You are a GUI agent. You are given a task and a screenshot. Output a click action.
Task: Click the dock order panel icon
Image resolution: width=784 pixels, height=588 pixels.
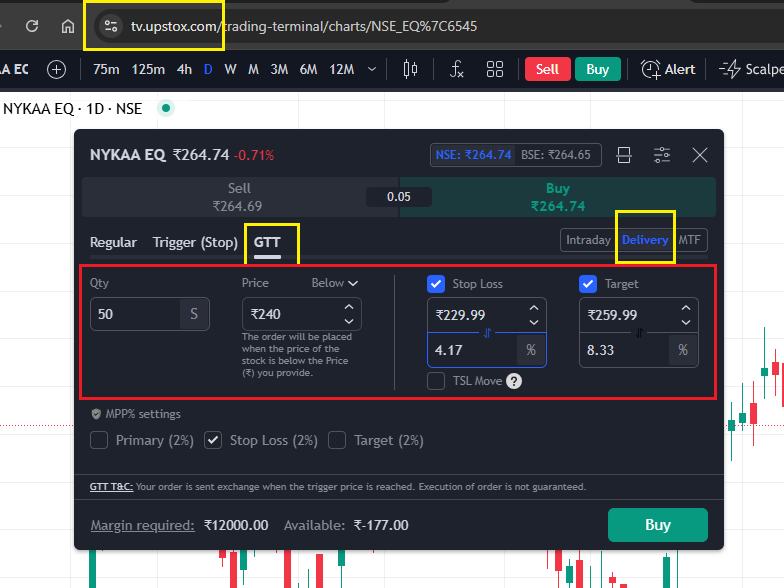624,155
